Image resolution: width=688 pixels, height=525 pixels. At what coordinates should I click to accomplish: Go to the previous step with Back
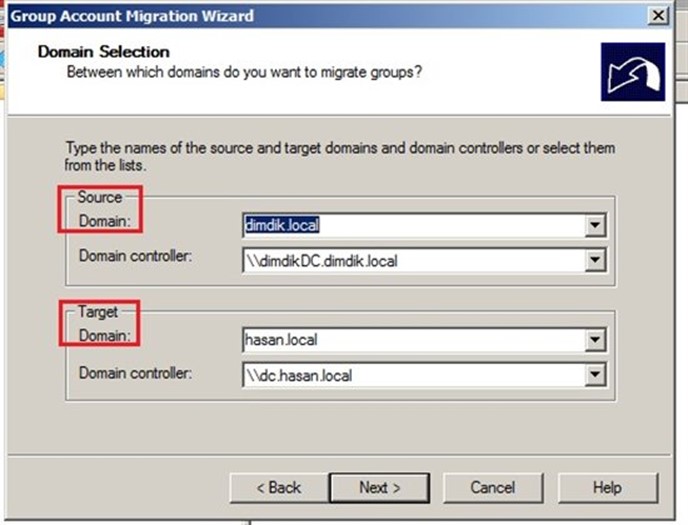pos(279,488)
